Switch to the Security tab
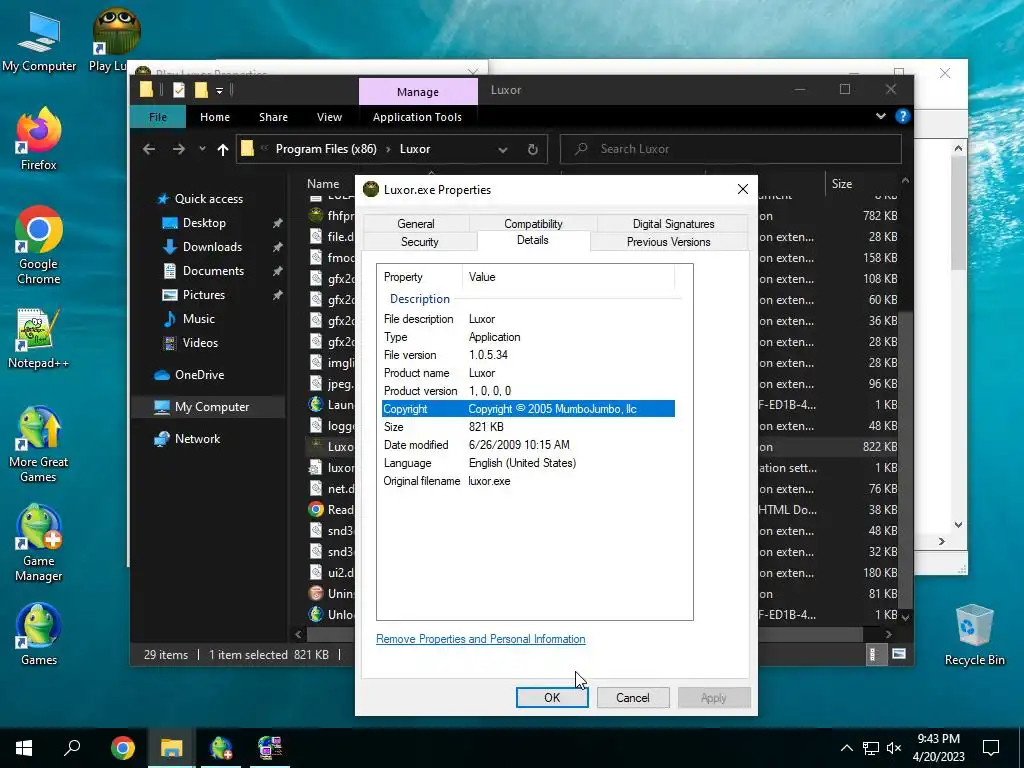The image size is (1024, 768). tap(420, 242)
